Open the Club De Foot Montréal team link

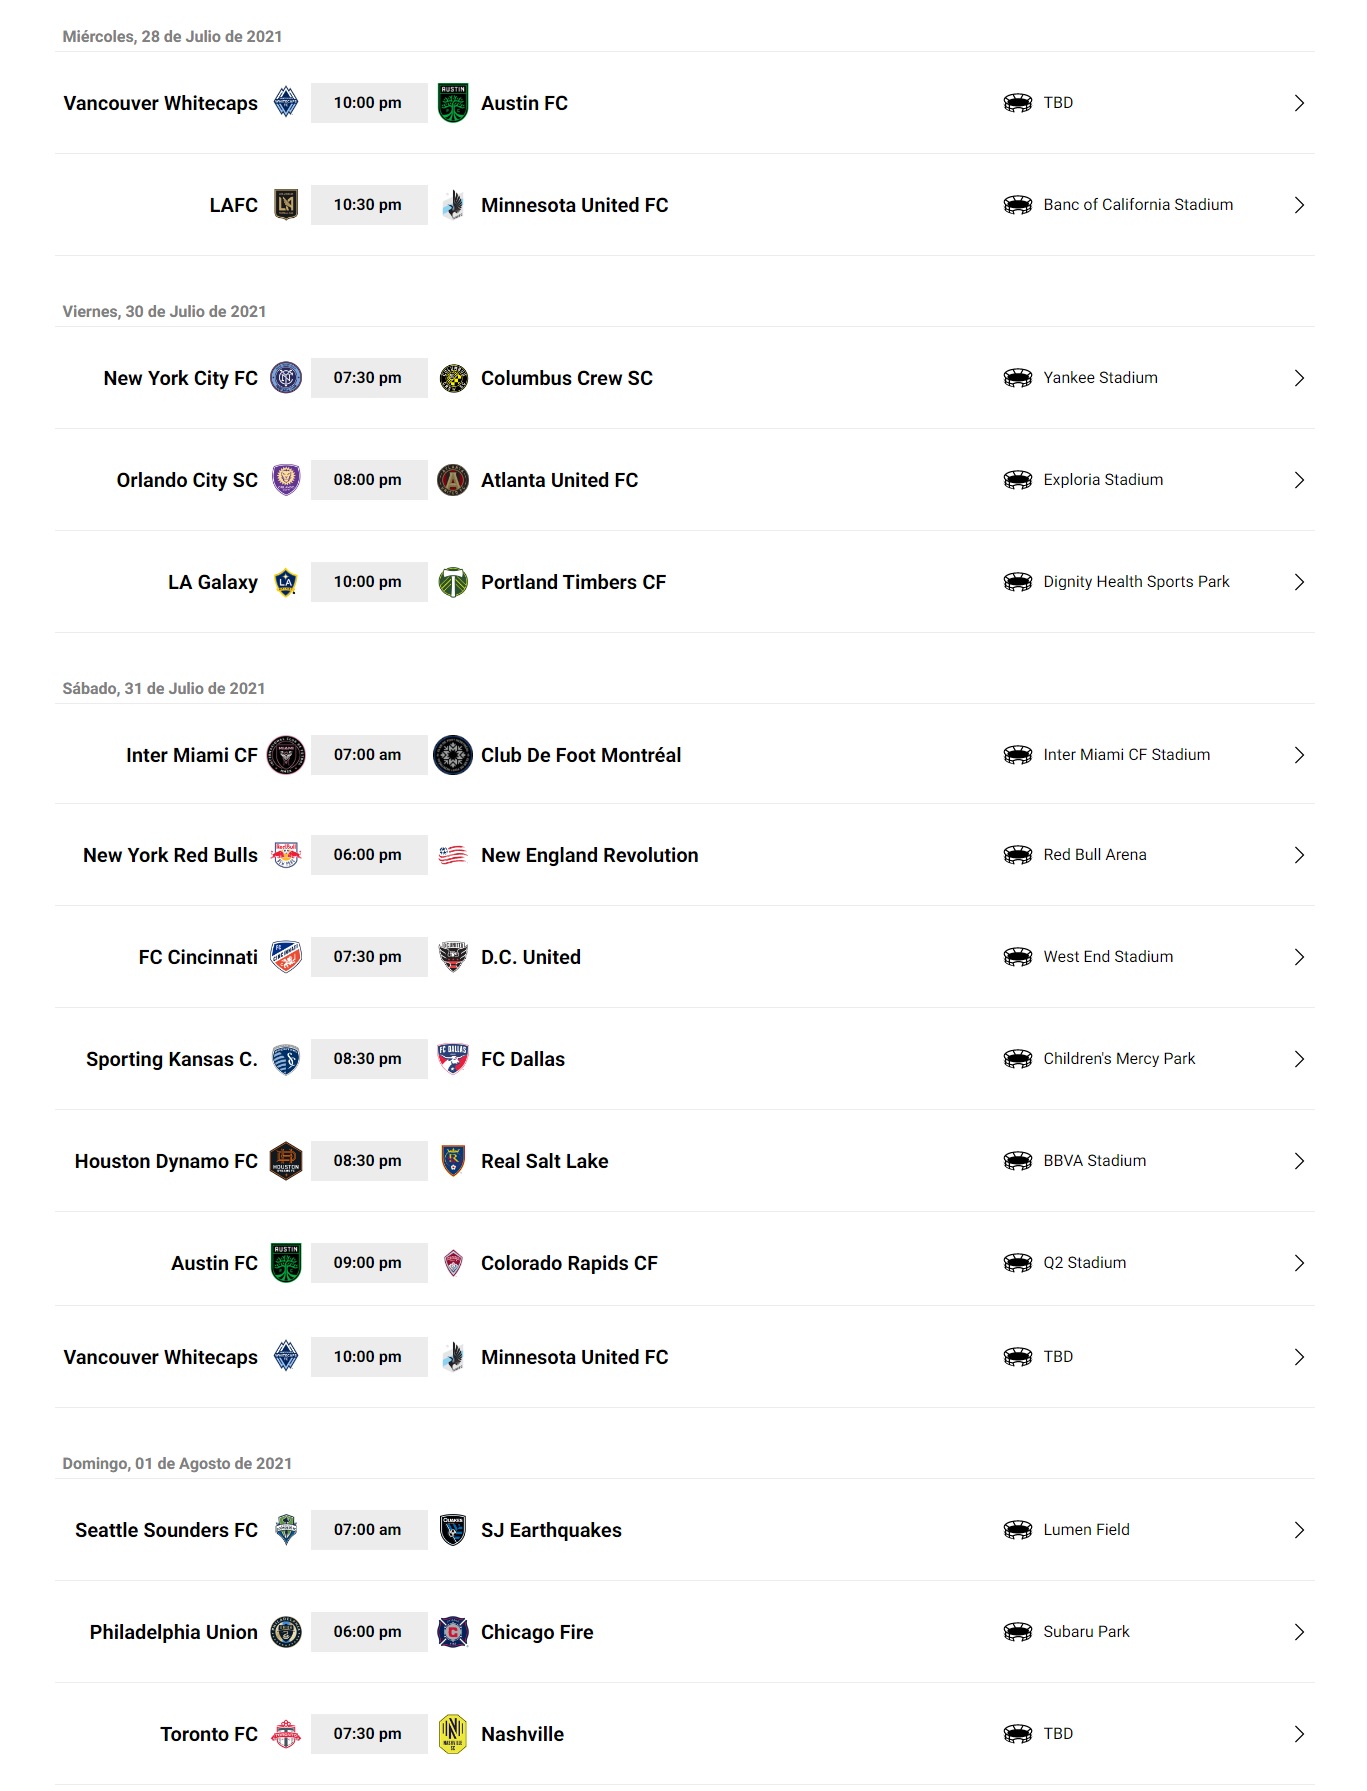point(580,755)
